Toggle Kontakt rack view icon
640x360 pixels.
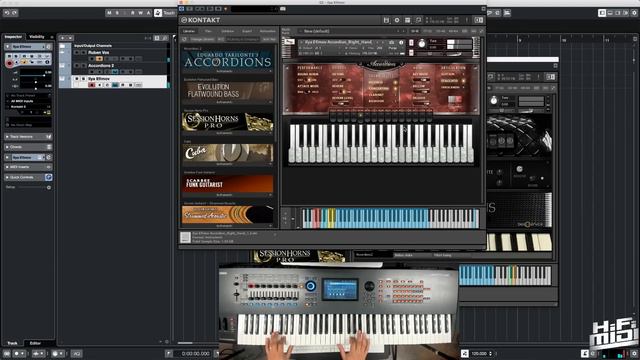click(407, 20)
